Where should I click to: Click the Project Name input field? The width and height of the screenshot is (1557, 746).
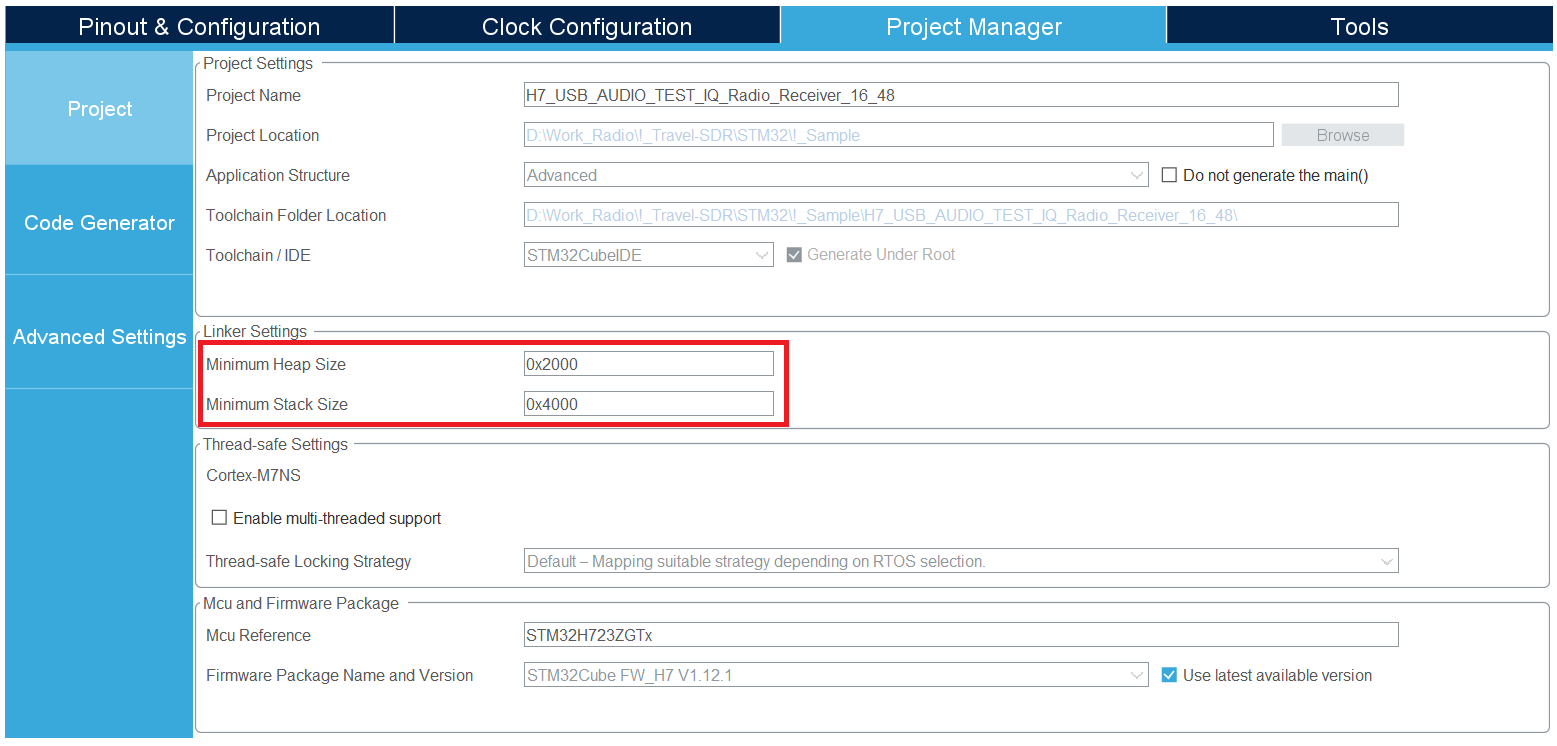[x=960, y=95]
